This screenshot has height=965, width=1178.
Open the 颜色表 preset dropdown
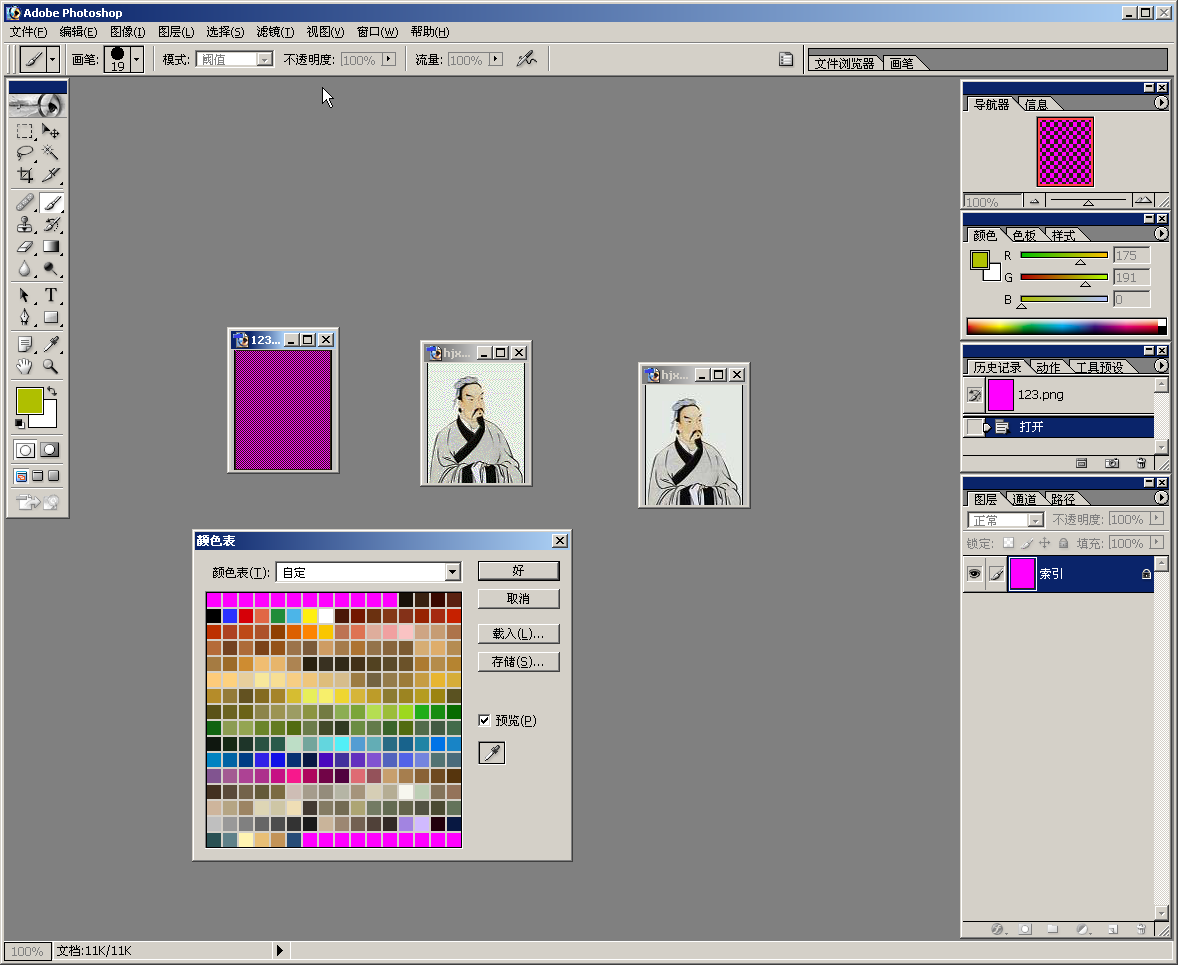pos(452,572)
